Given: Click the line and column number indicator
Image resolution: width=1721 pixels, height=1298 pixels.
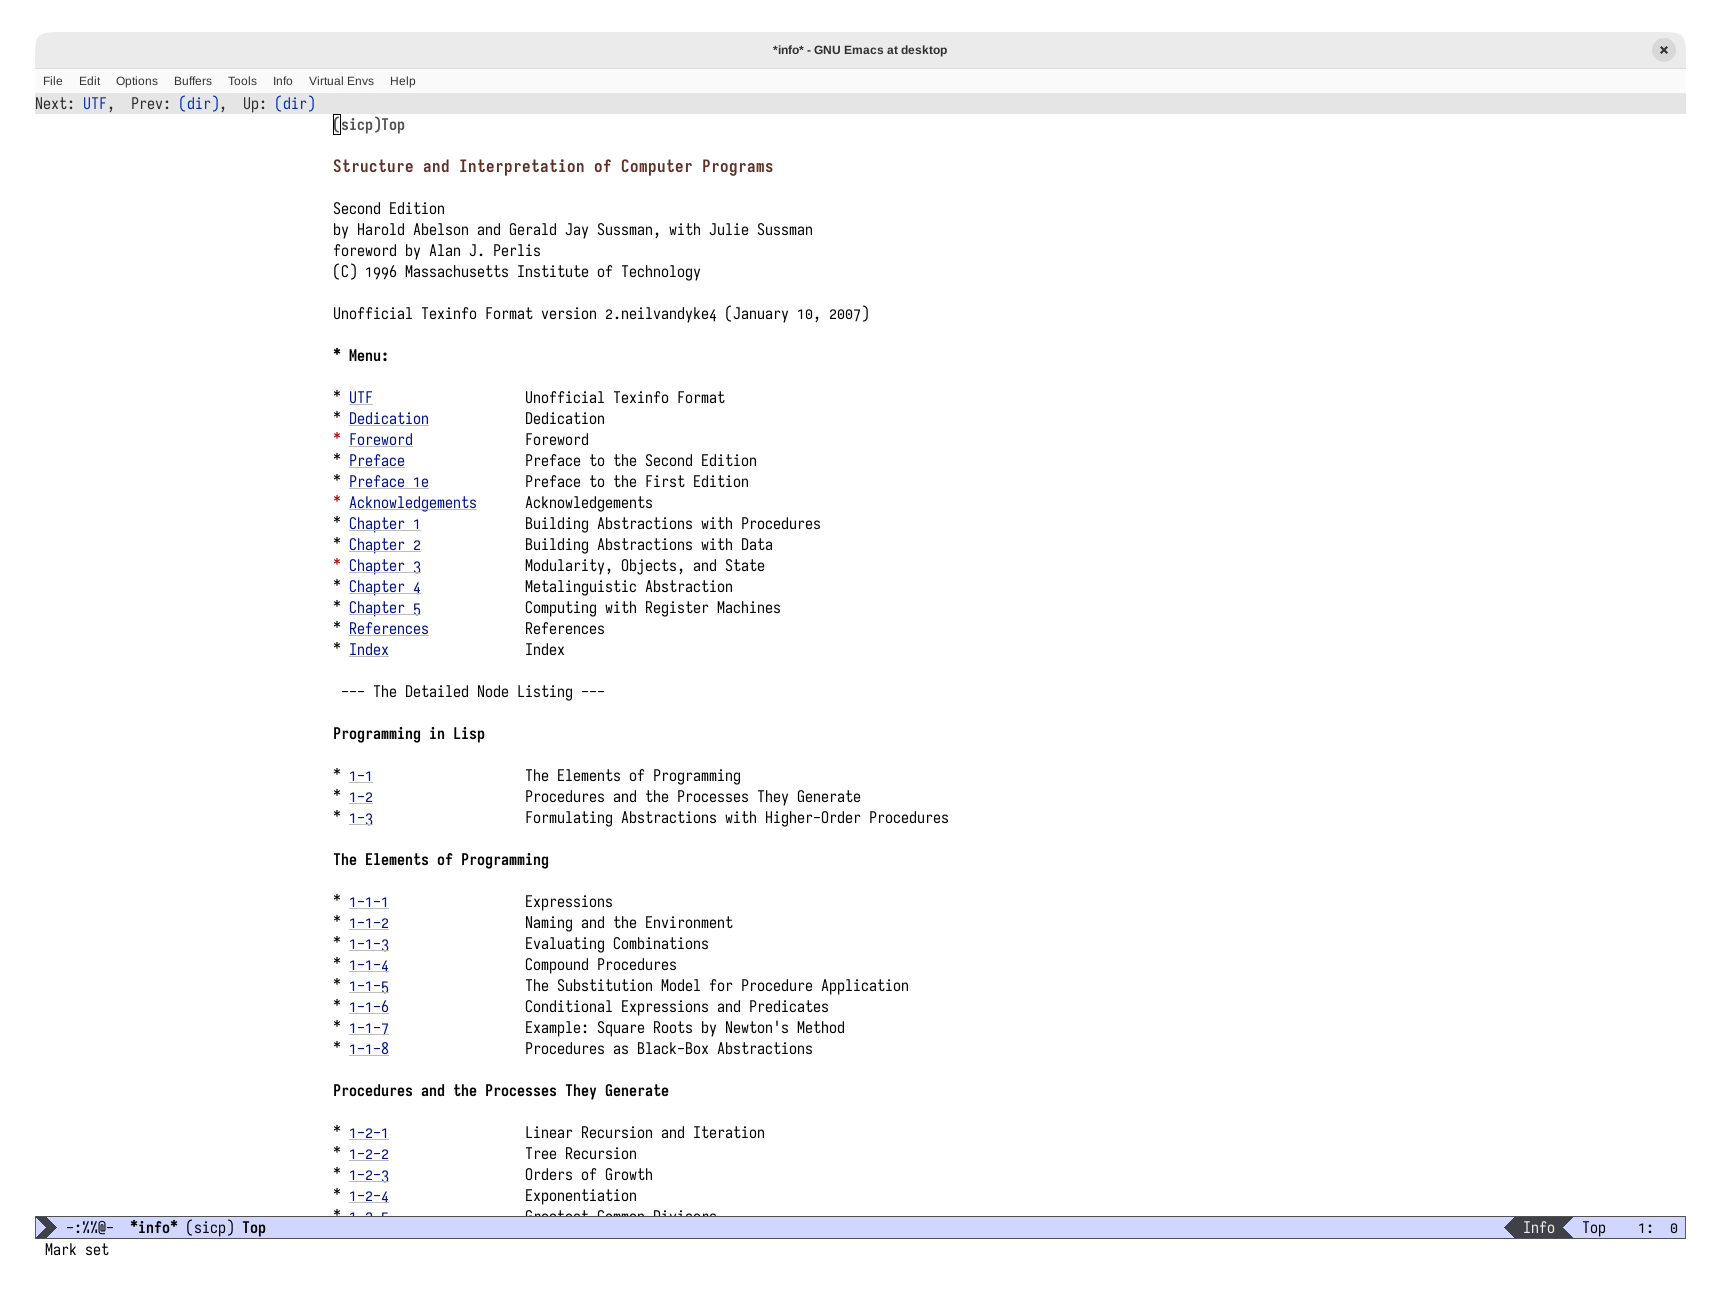Looking at the screenshot, I should pyautogui.click(x=1658, y=1228).
